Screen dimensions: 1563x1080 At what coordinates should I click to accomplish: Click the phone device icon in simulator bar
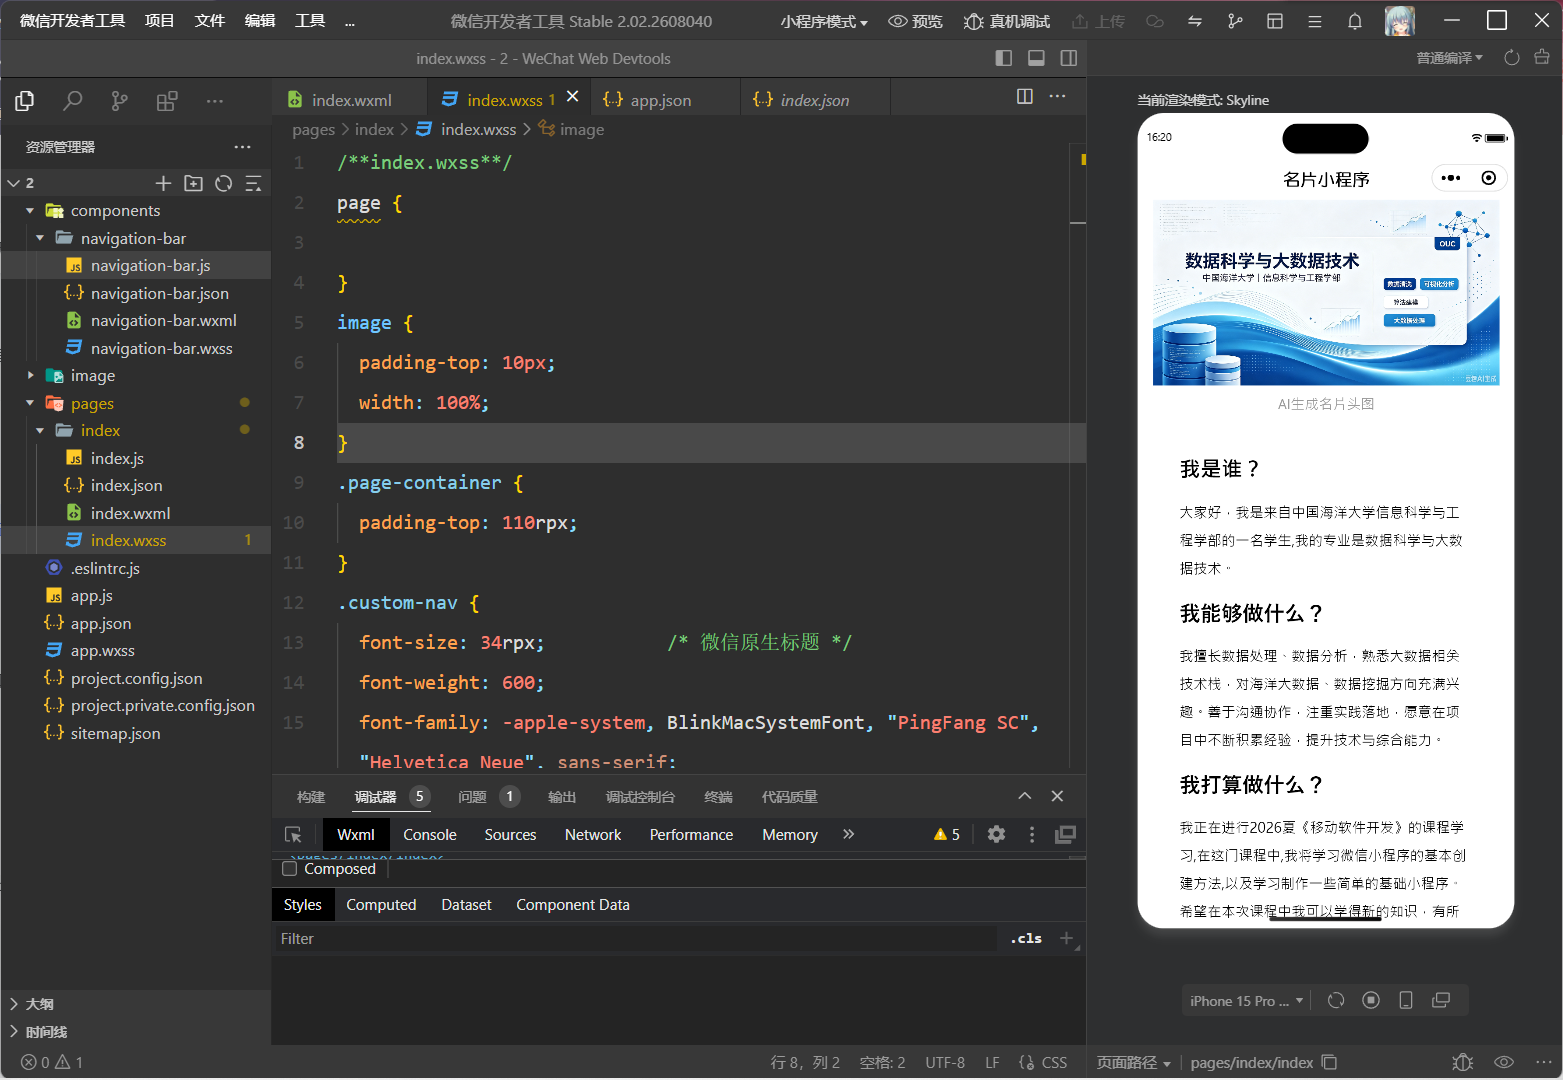click(1406, 1000)
